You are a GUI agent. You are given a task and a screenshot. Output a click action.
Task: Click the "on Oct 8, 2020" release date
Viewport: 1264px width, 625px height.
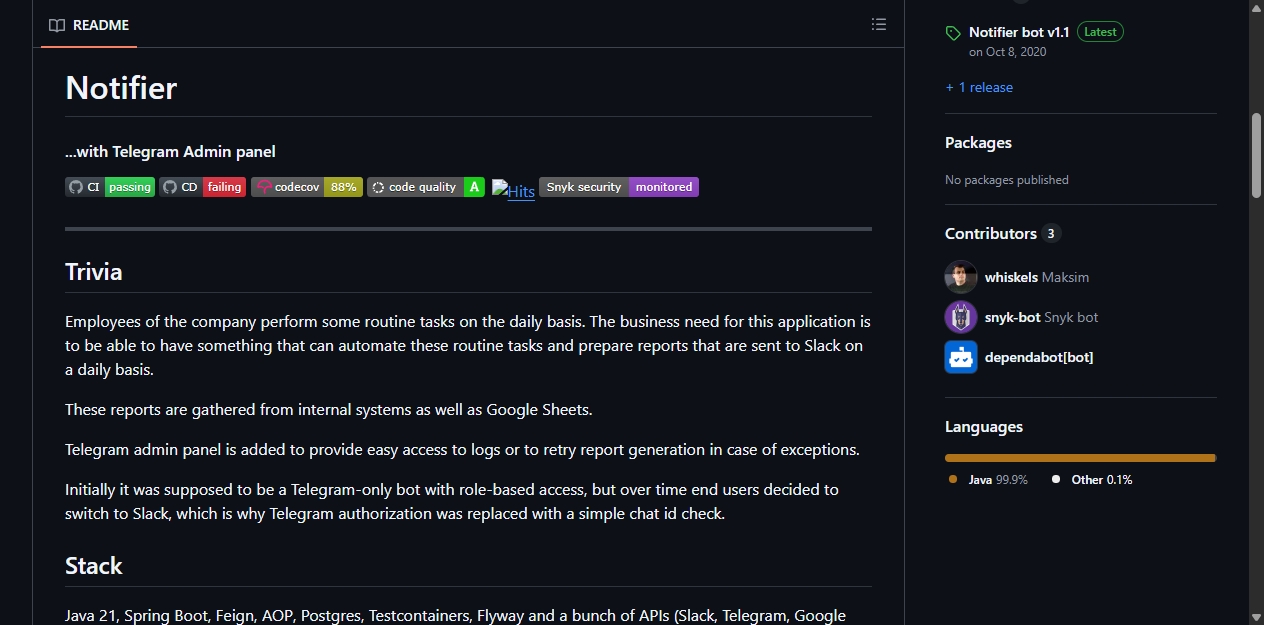click(1007, 52)
